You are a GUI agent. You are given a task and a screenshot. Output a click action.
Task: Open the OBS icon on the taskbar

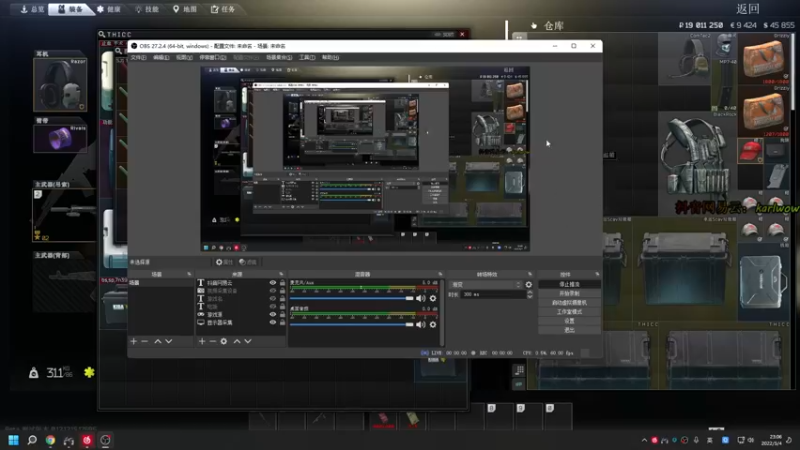[x=106, y=440]
